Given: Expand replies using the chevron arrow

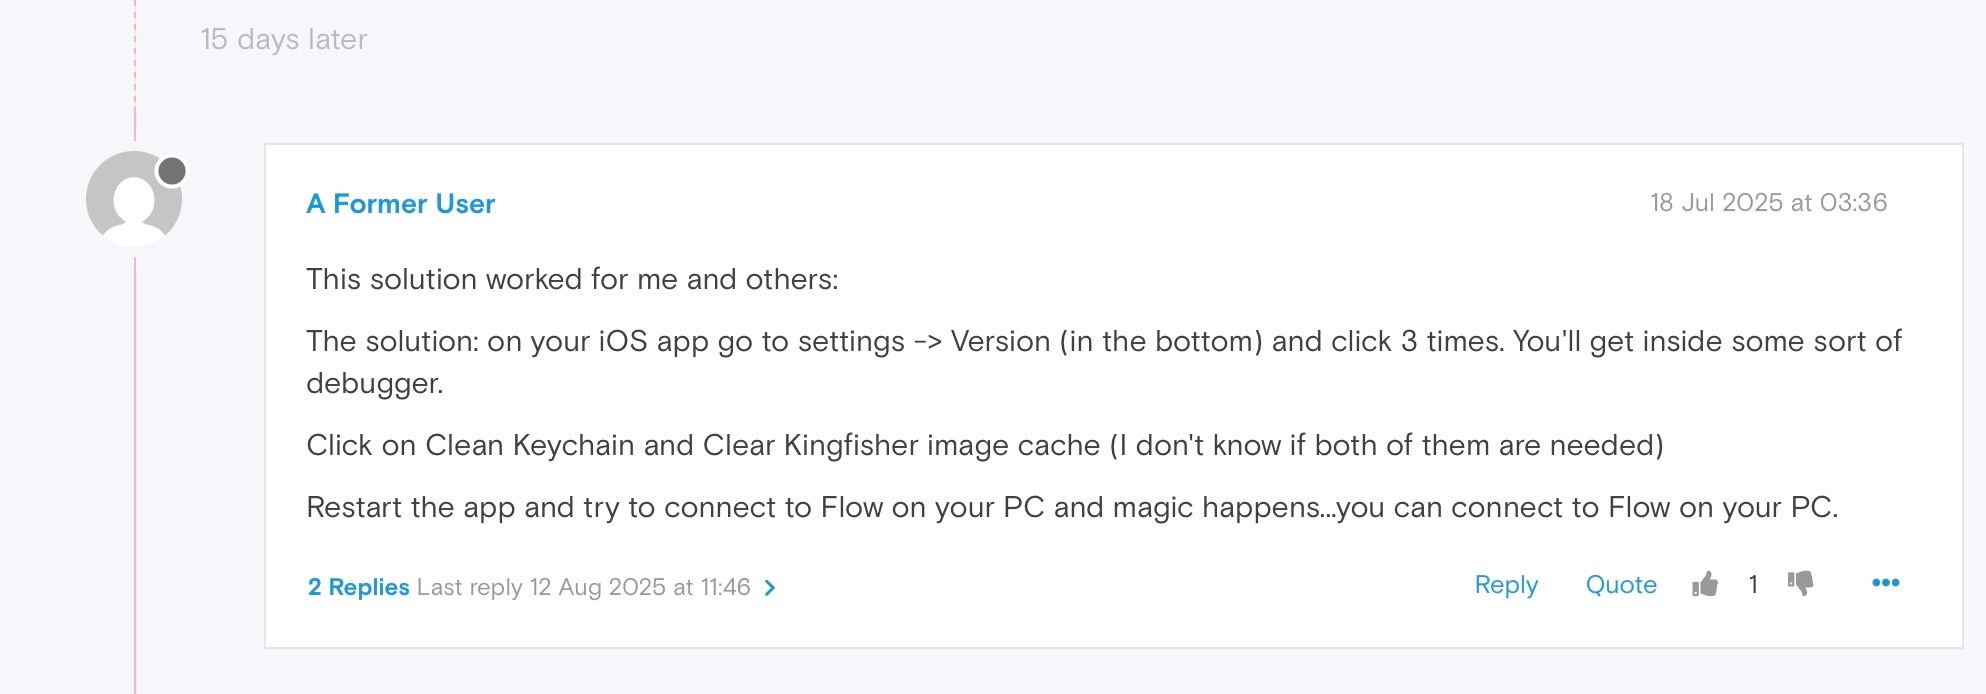Looking at the screenshot, I should [x=770, y=588].
